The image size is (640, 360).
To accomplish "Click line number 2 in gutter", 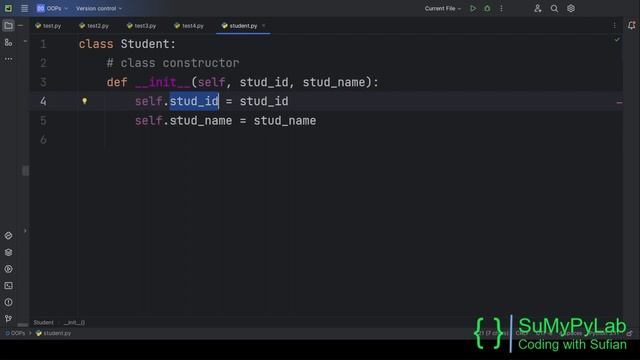I will click(x=43, y=63).
